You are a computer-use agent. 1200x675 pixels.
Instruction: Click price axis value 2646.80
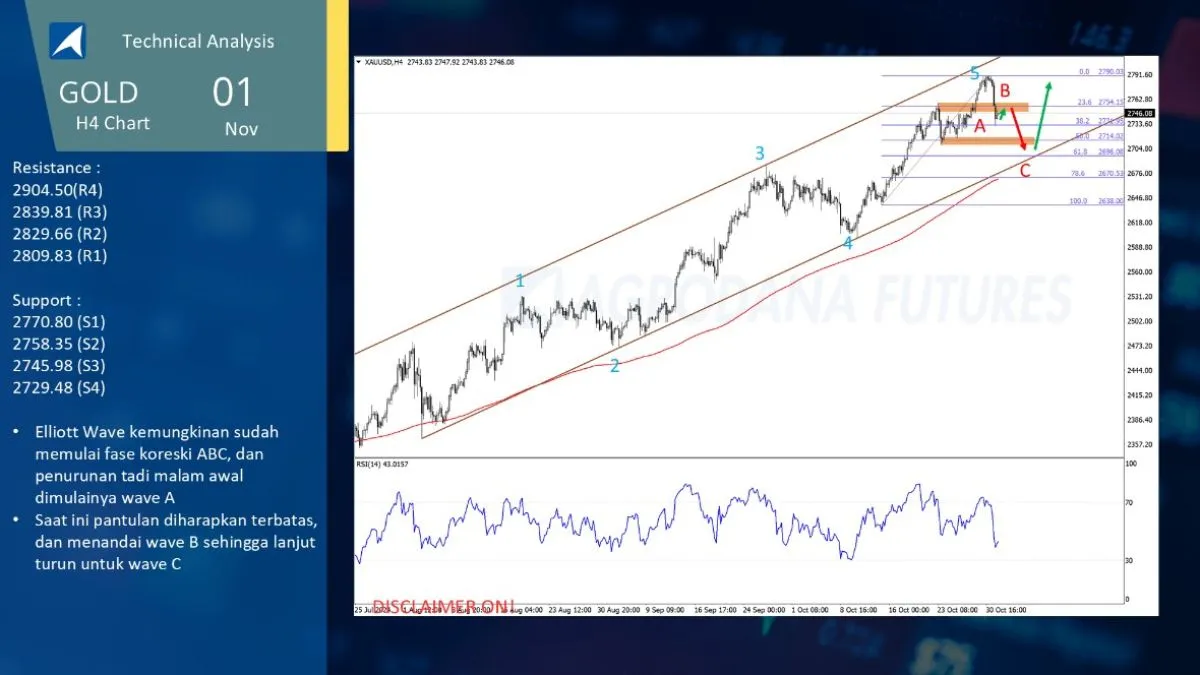coord(1139,198)
